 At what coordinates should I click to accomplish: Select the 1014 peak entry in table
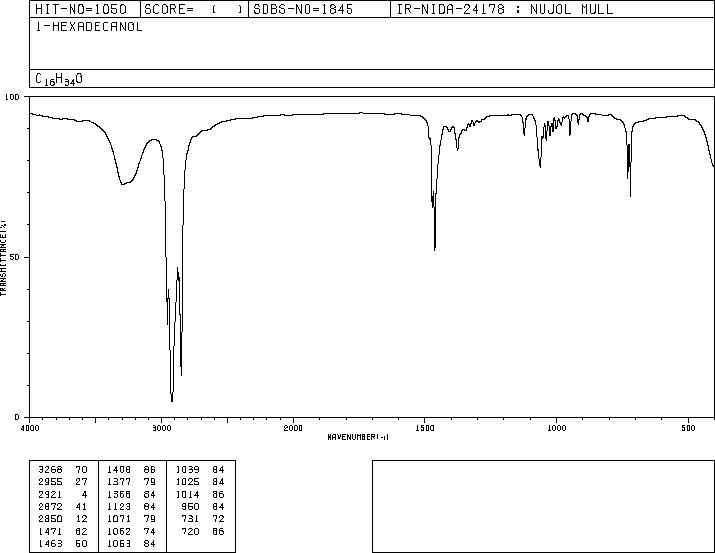(200, 495)
